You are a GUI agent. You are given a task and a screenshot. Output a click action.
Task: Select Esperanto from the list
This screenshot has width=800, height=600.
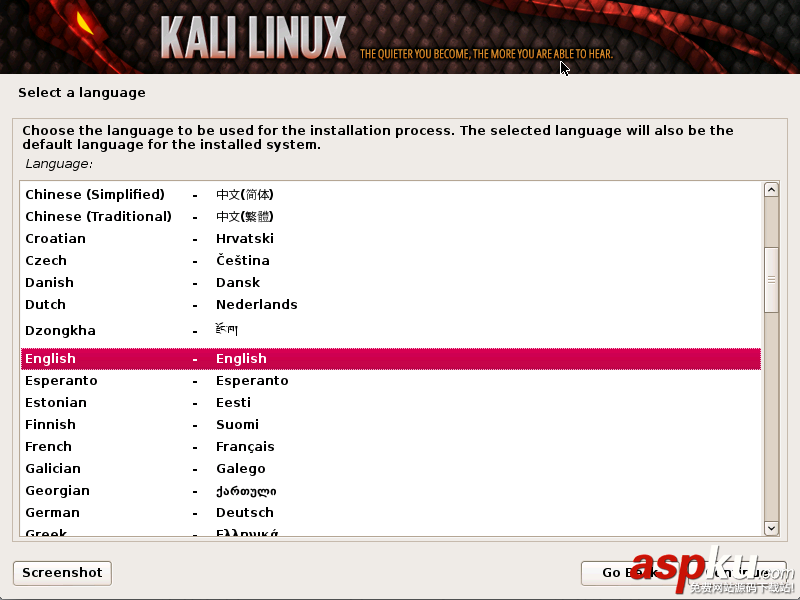tap(391, 381)
